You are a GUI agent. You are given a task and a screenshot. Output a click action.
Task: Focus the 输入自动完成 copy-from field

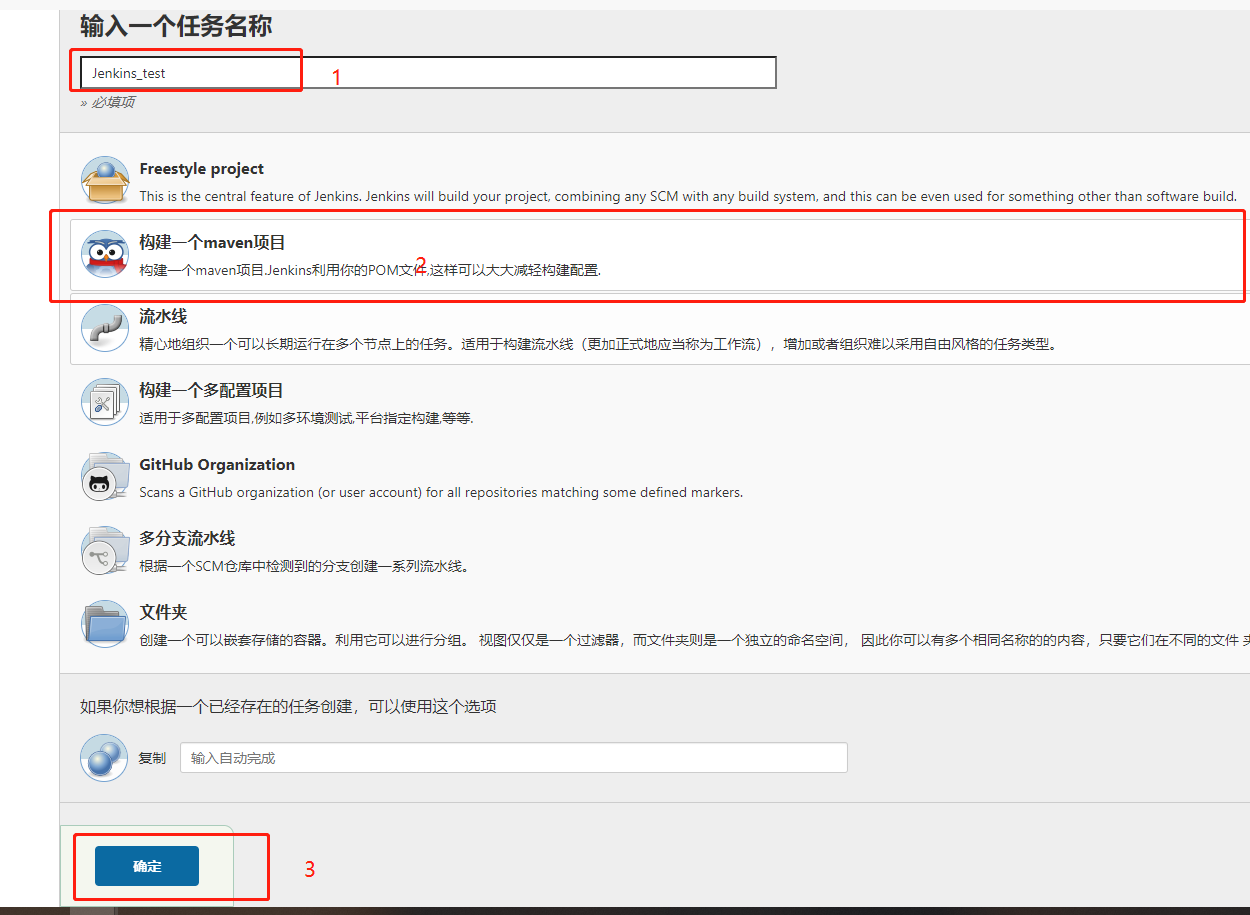[x=514, y=758]
